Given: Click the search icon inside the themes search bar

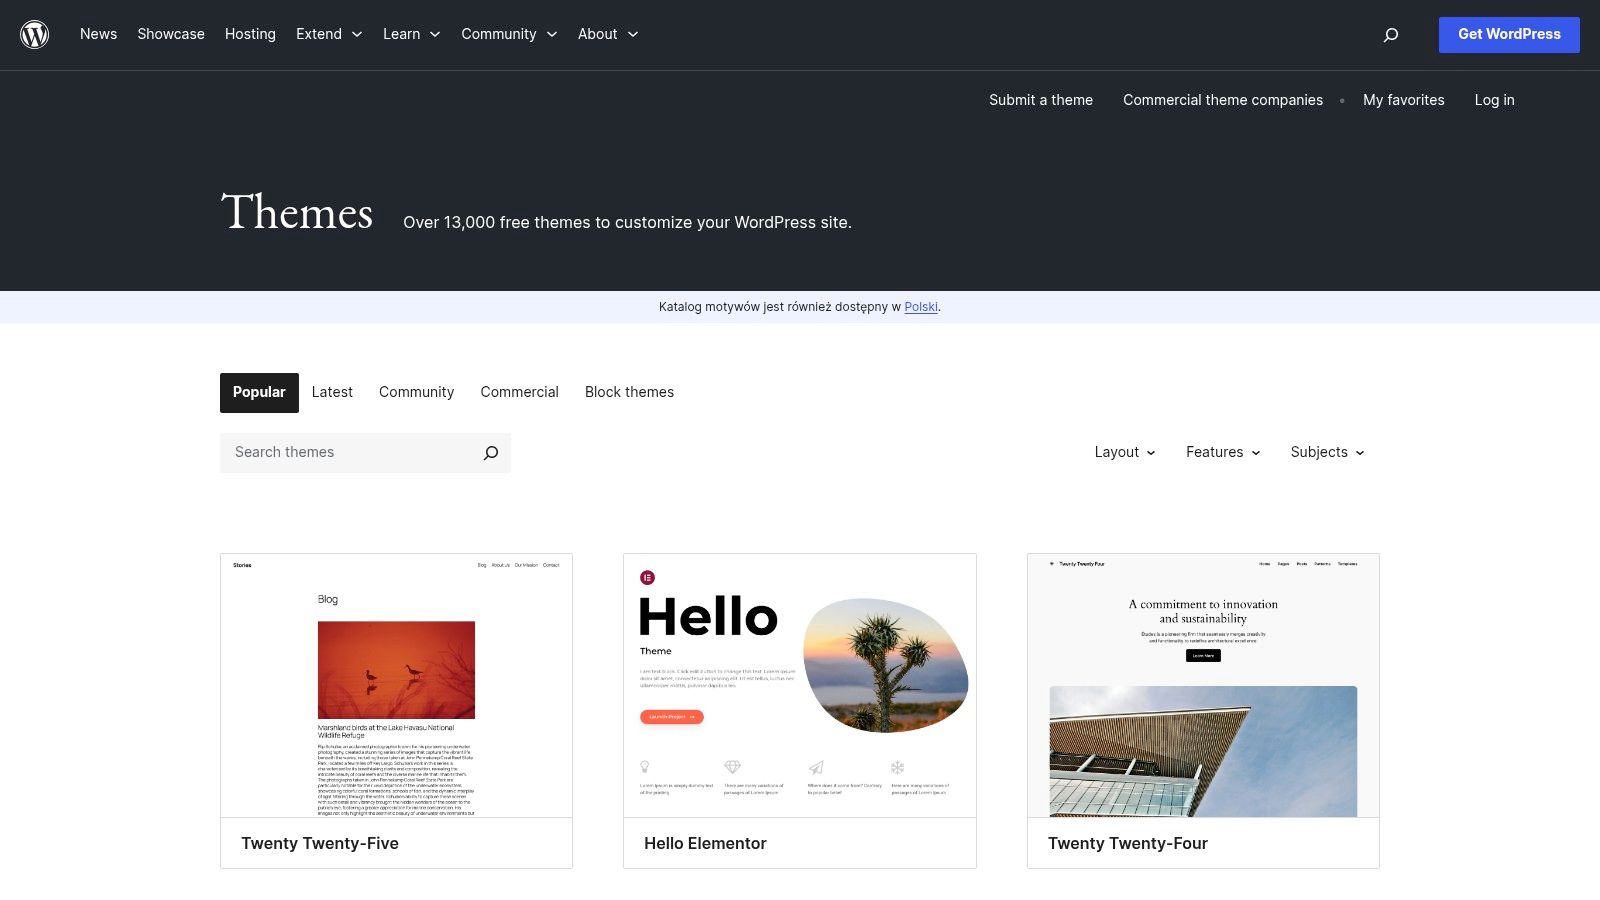Looking at the screenshot, I should tap(490, 452).
